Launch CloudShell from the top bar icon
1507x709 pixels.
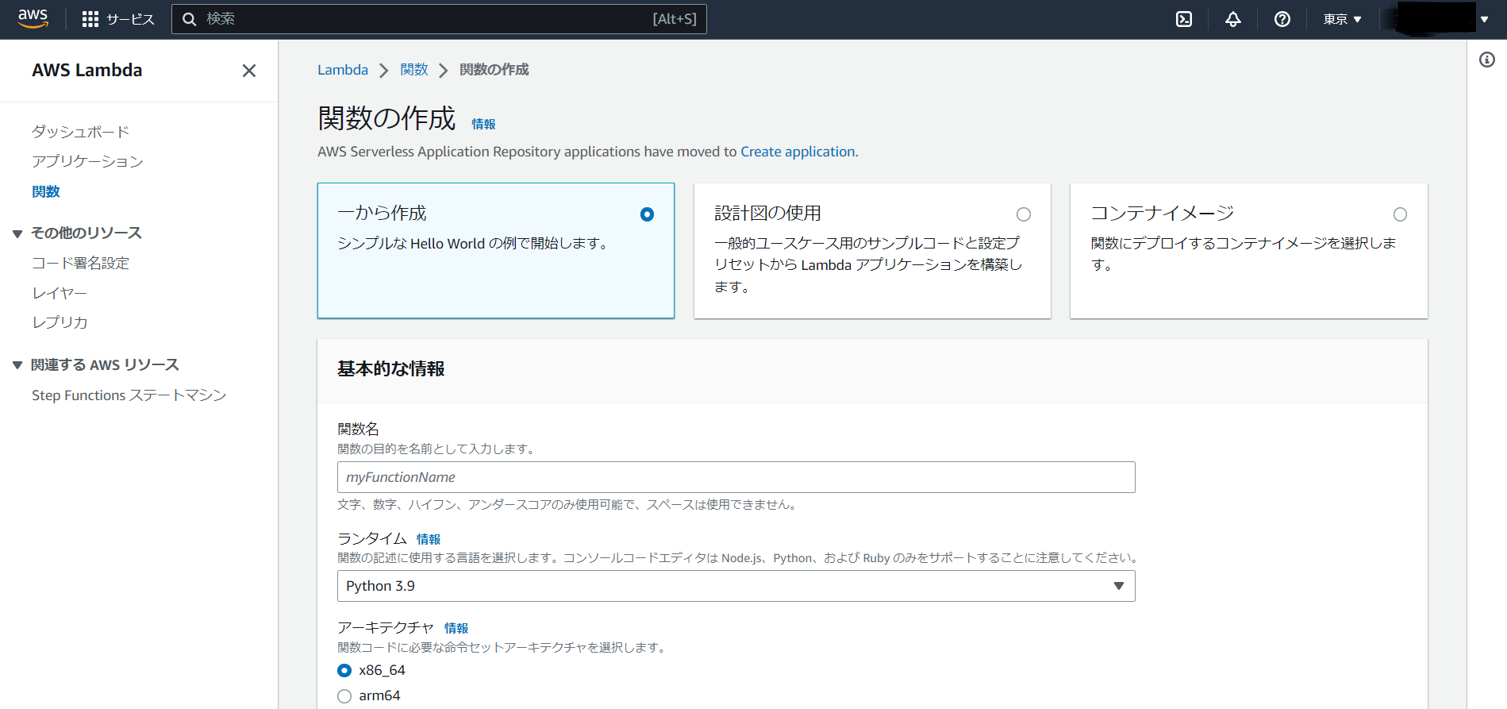1184,19
